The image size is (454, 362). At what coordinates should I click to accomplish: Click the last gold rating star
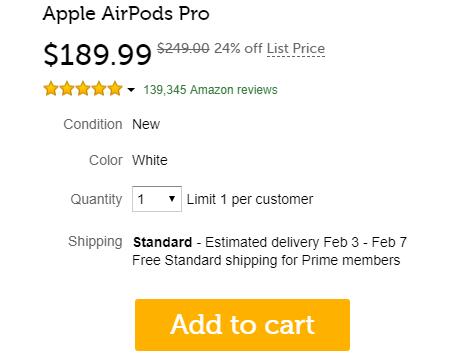115,89
